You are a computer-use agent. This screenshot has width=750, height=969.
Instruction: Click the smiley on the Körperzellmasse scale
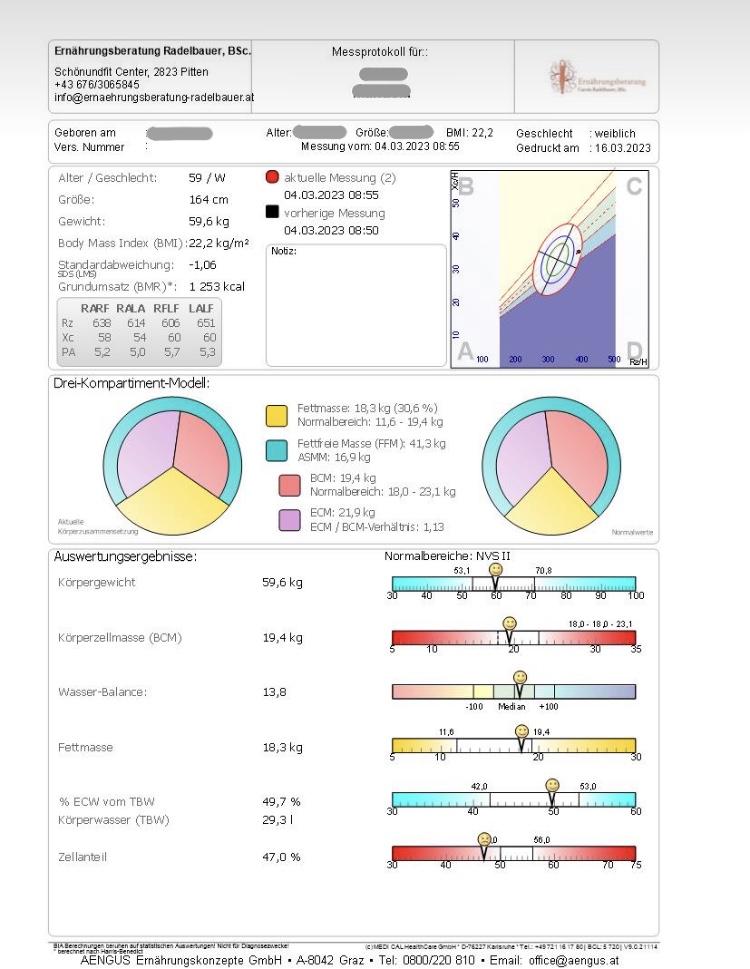click(509, 624)
